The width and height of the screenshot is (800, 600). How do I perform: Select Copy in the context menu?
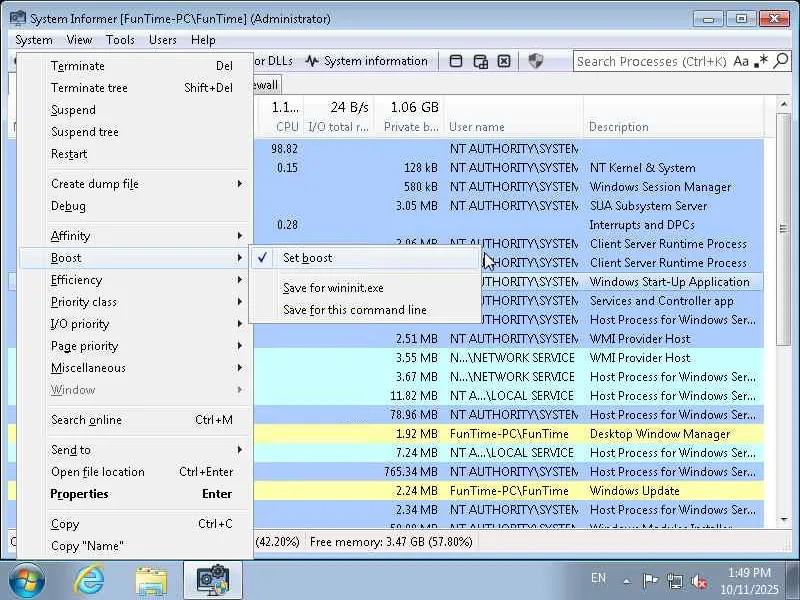135,523
